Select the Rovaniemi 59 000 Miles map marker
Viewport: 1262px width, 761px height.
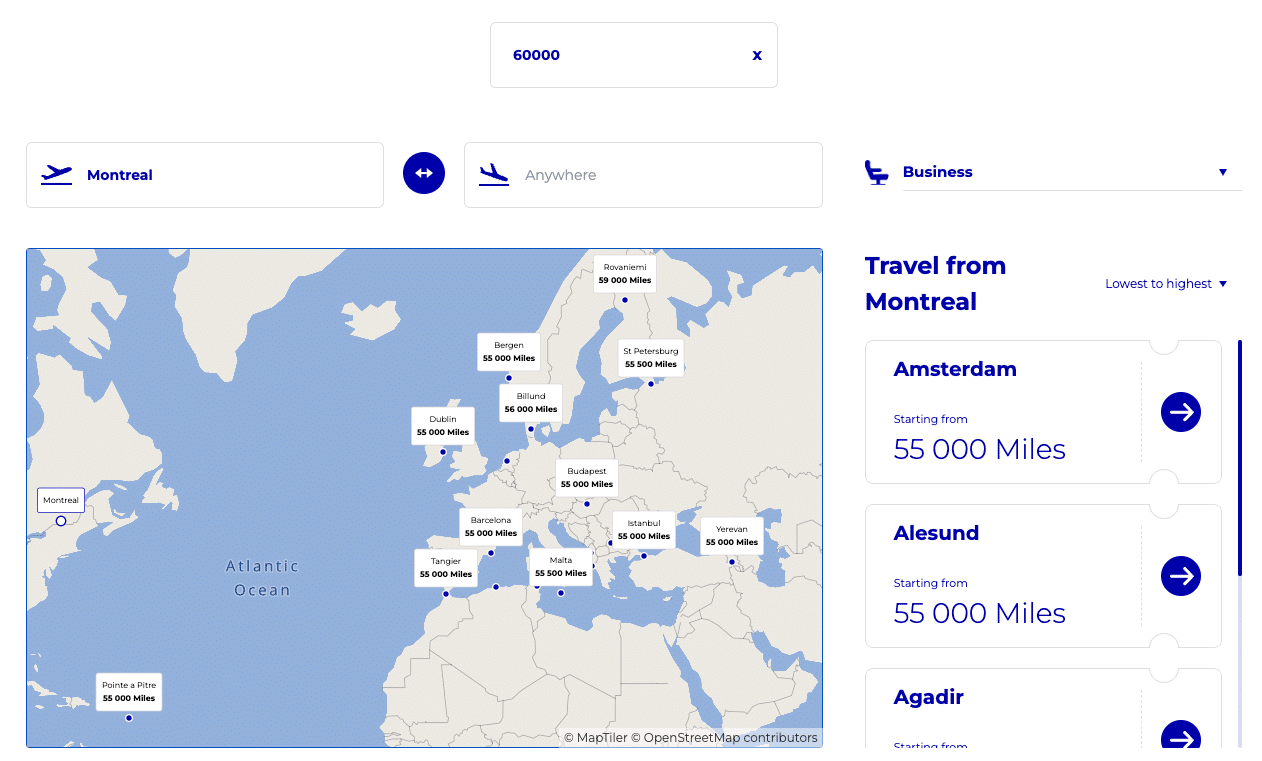coord(625,274)
